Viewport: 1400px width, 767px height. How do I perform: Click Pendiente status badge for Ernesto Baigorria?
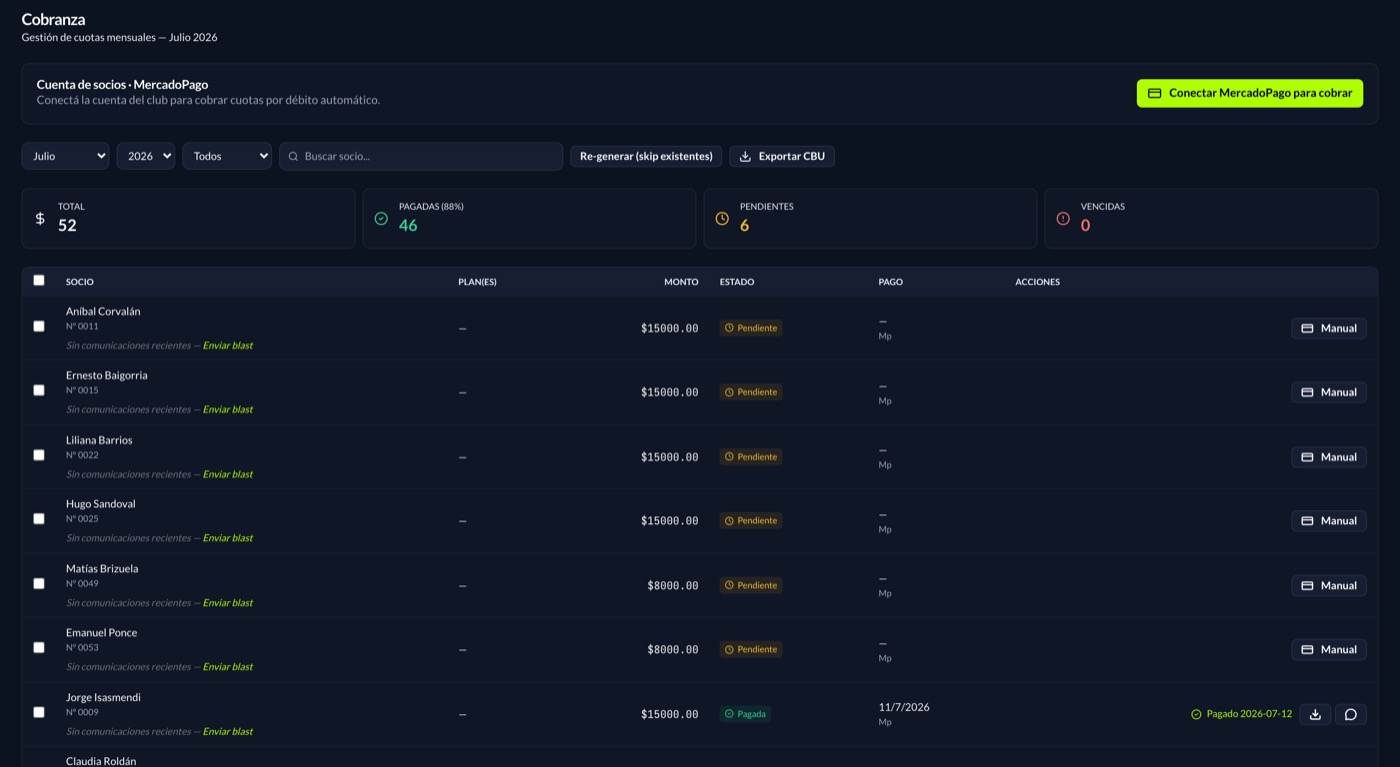[x=751, y=392]
